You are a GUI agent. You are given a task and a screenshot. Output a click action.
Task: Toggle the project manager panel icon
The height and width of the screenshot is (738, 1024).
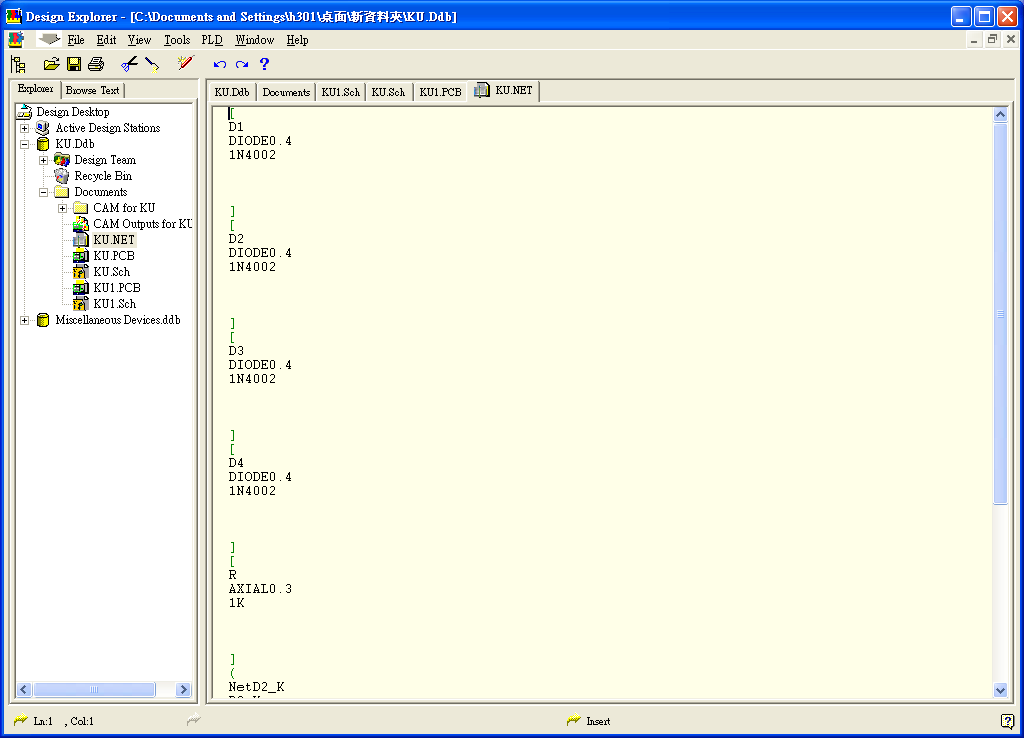click(x=18, y=64)
